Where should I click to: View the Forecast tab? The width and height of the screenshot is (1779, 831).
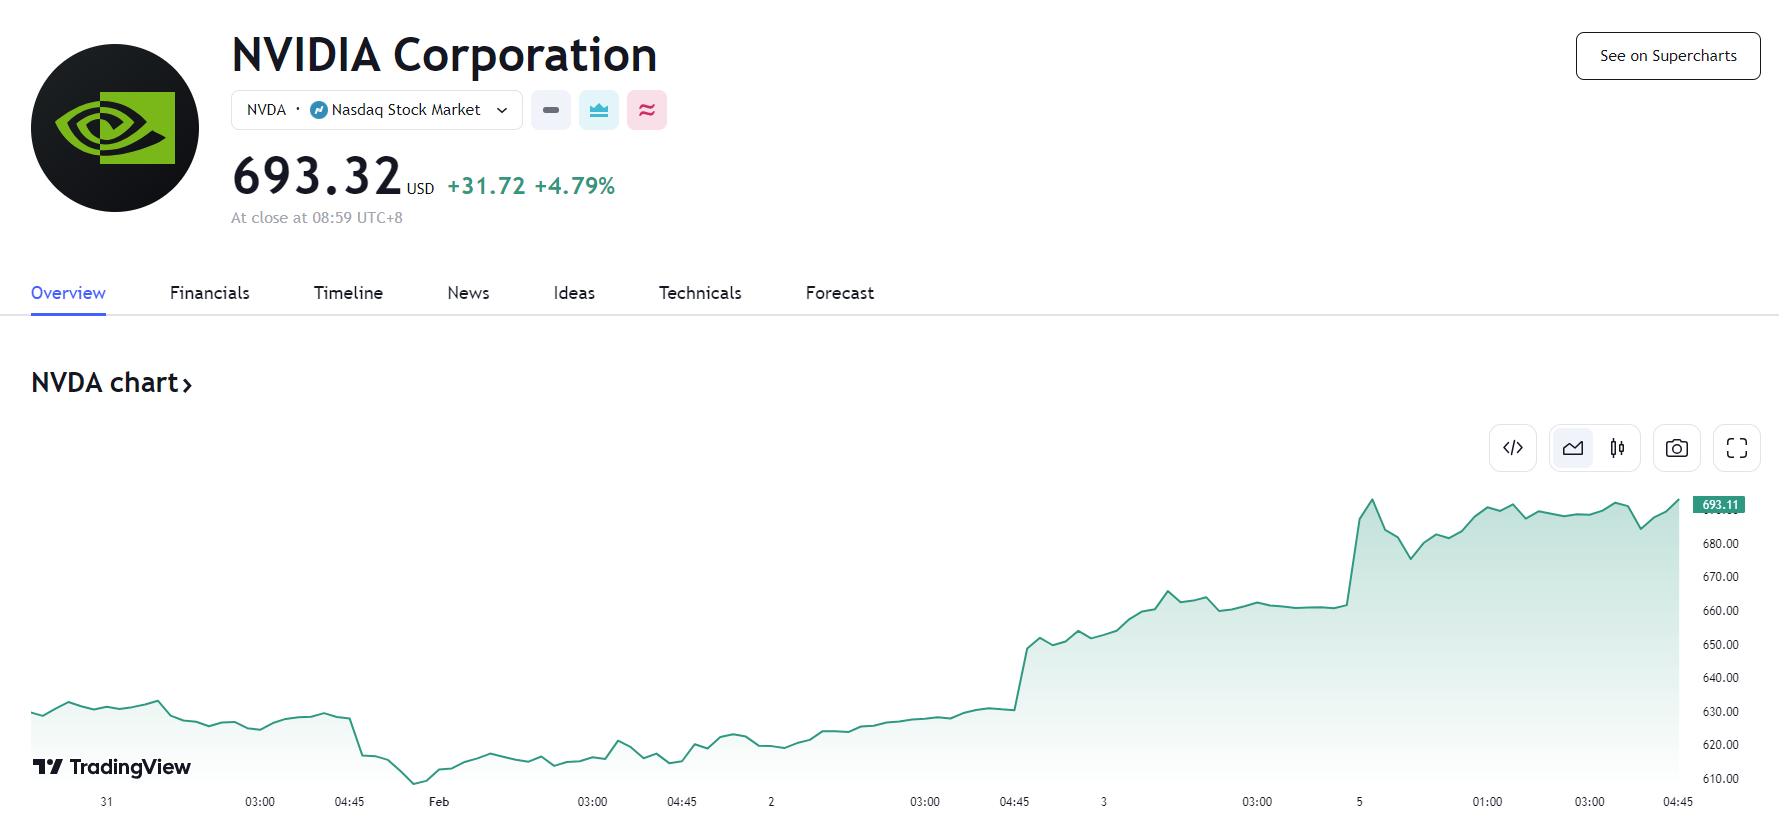click(x=839, y=293)
